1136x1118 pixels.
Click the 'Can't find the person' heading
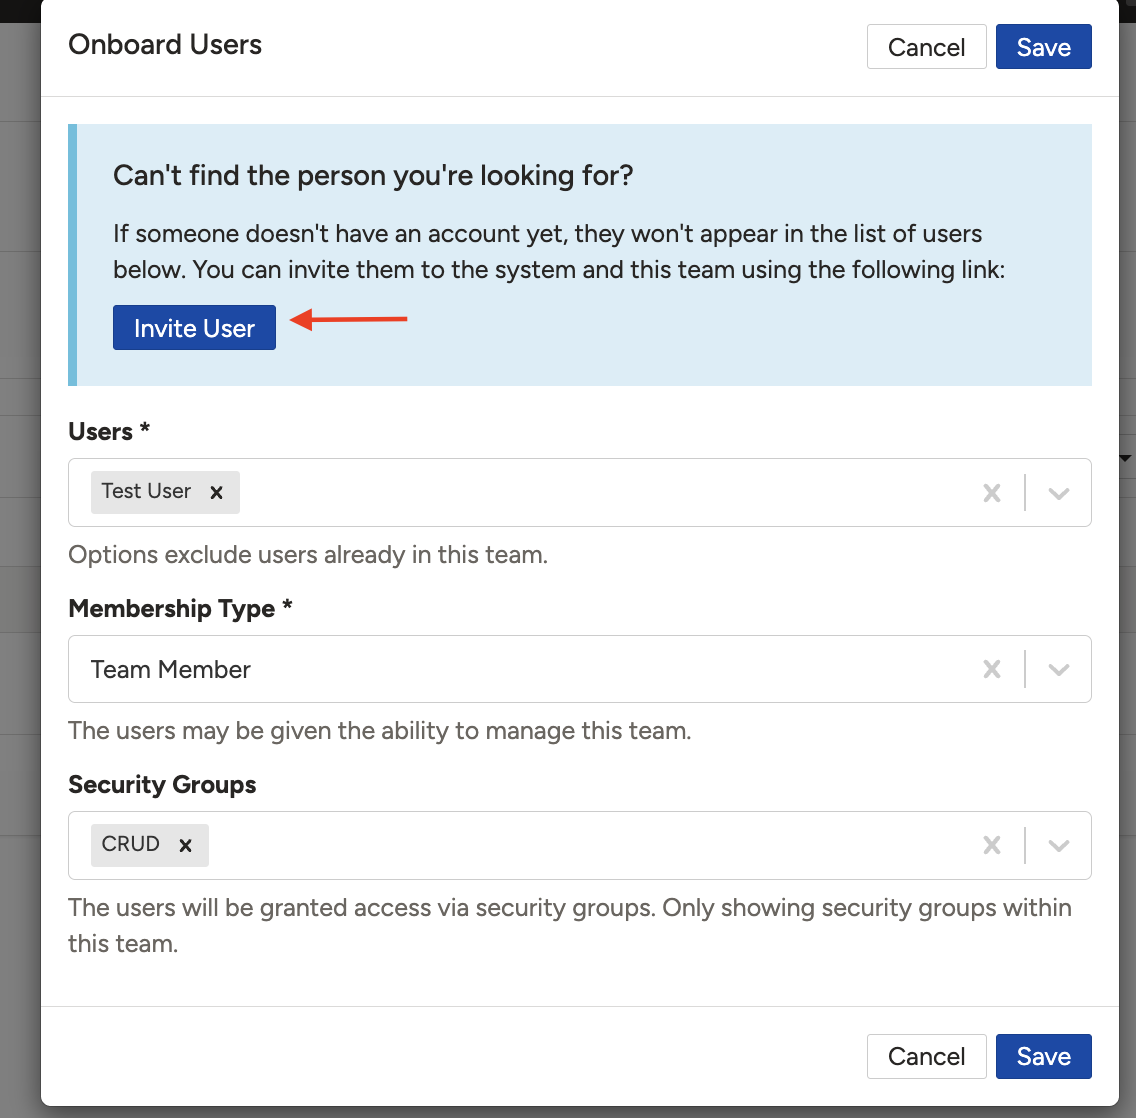click(x=373, y=176)
